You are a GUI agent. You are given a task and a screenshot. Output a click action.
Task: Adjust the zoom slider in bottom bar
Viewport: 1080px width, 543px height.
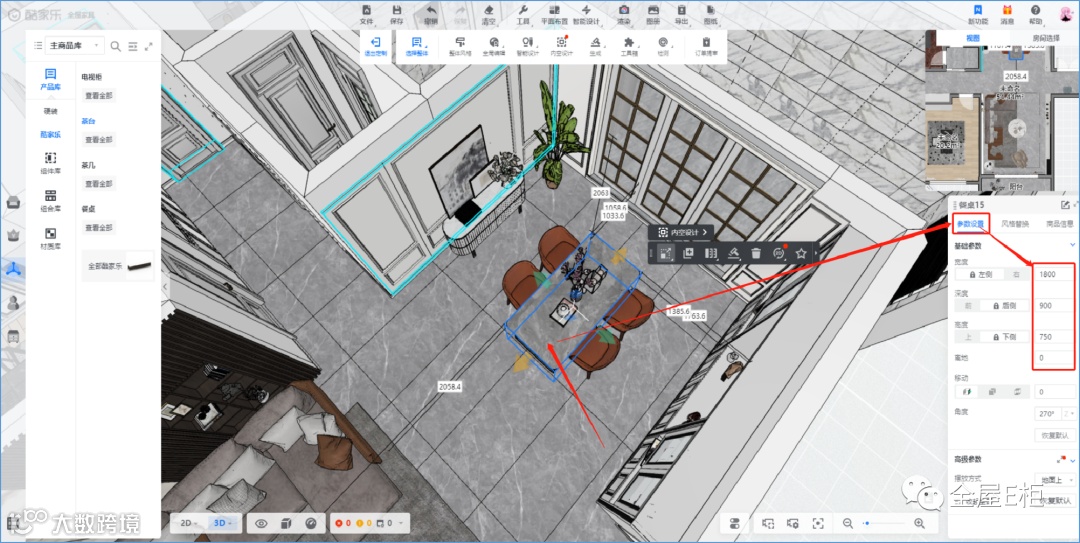884,524
